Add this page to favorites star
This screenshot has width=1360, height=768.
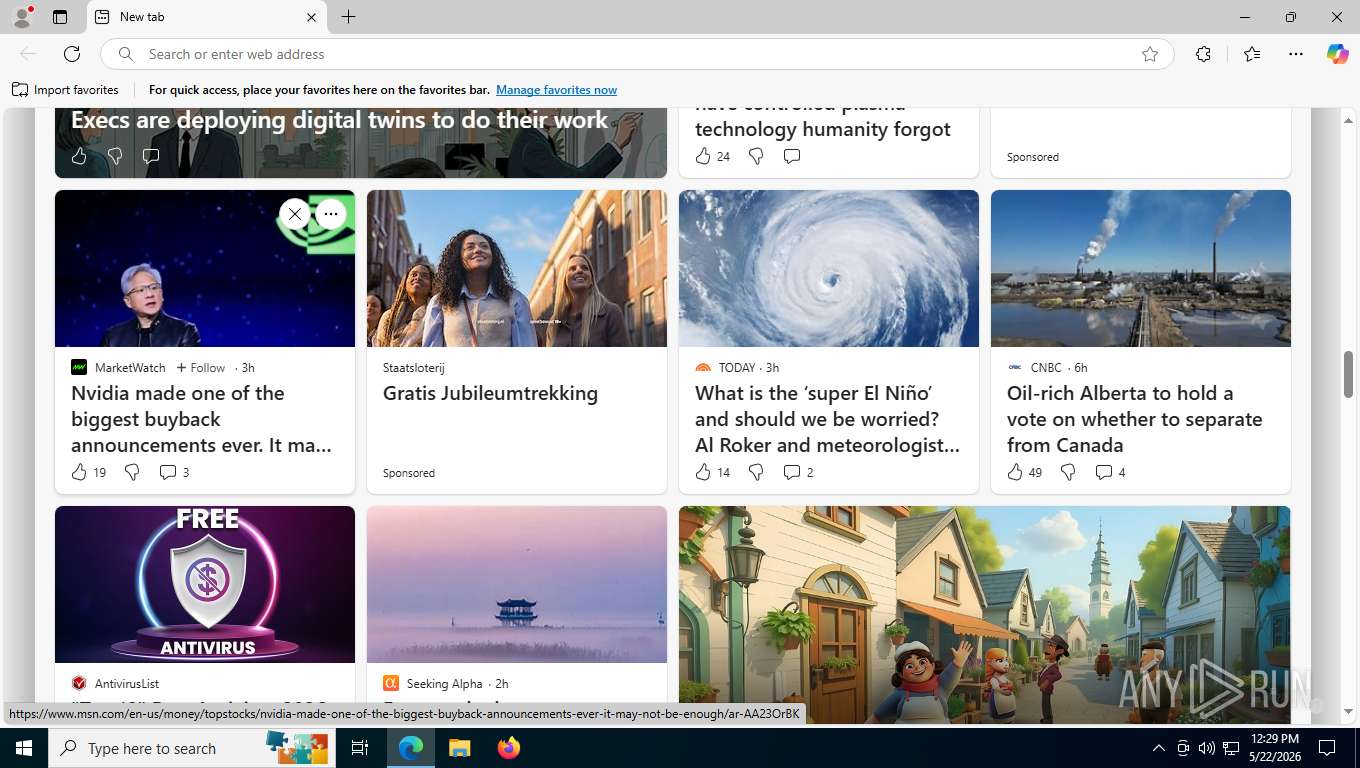[1150, 54]
